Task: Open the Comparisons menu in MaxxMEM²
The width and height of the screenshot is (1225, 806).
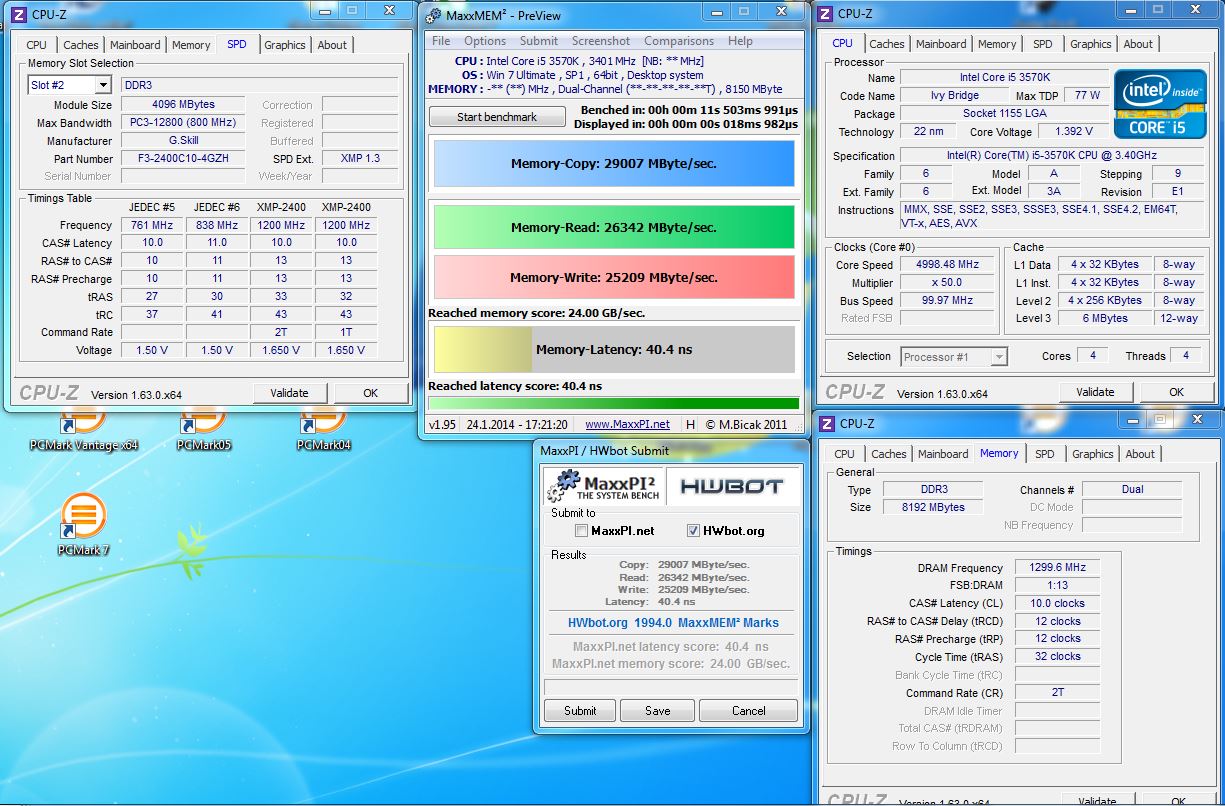Action: 679,41
